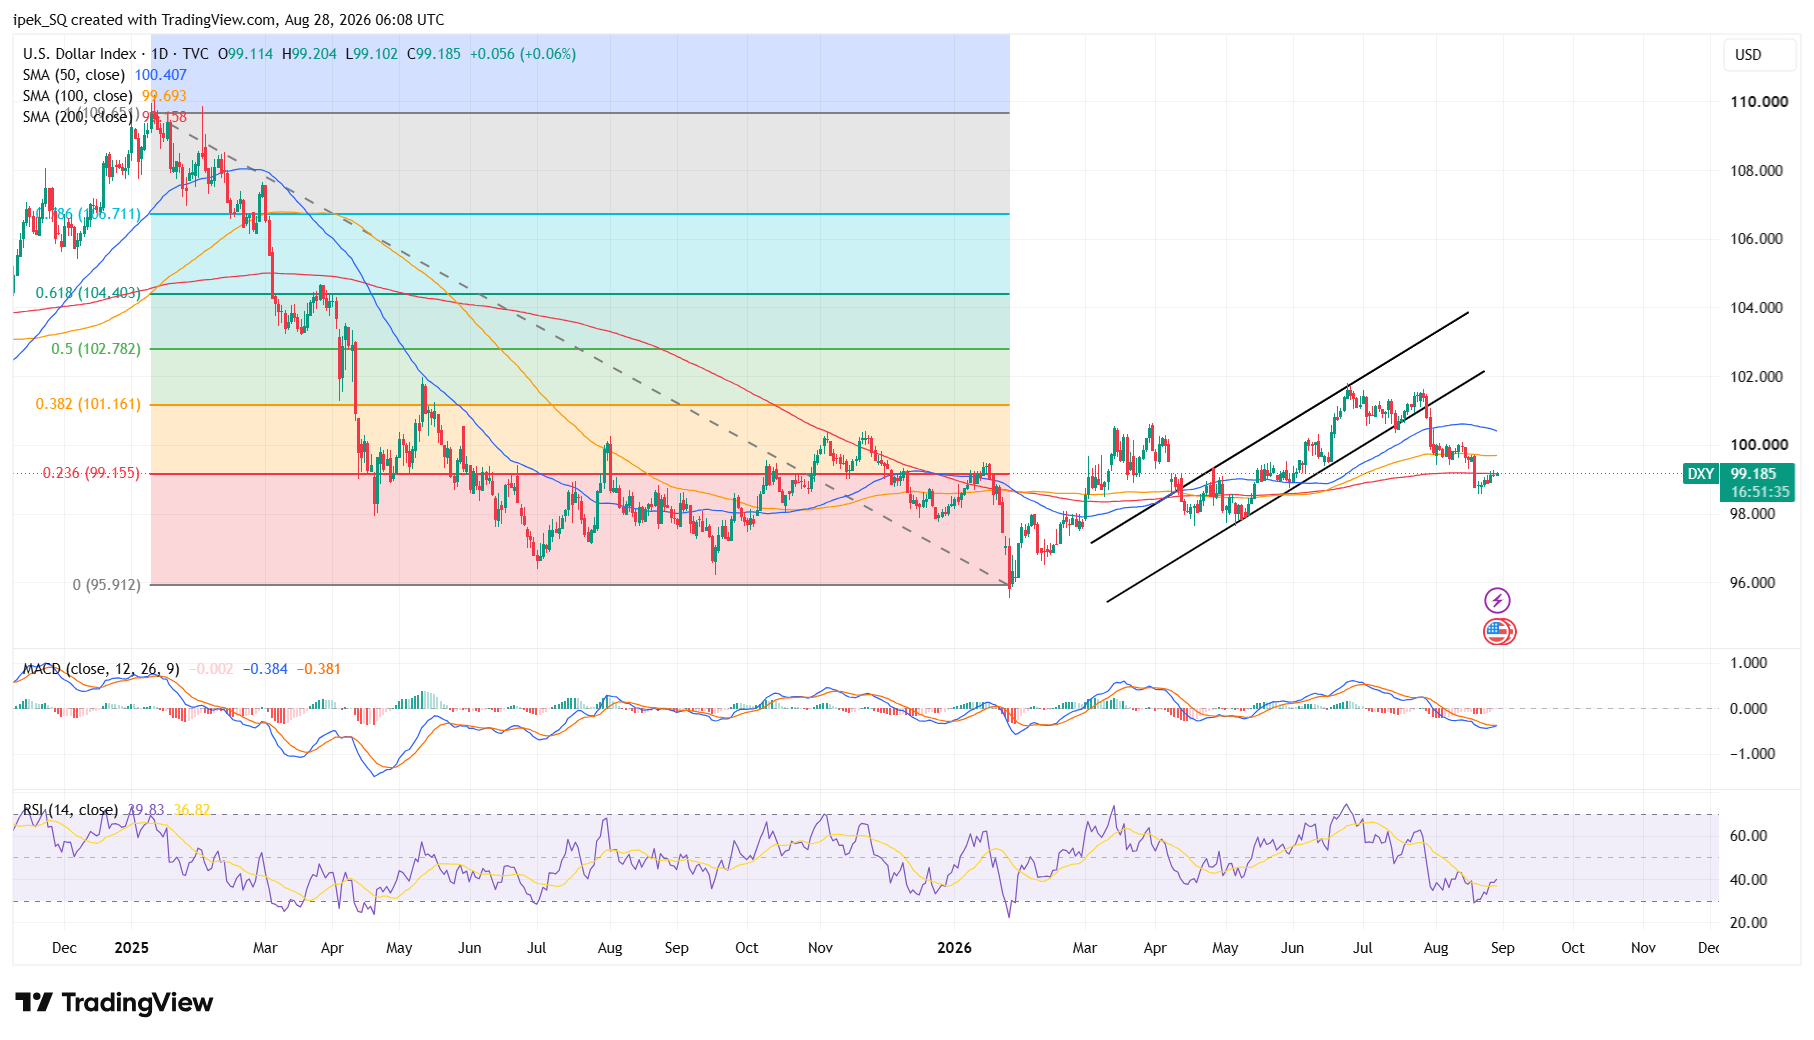Click the 106.000 price axis label

point(1757,239)
